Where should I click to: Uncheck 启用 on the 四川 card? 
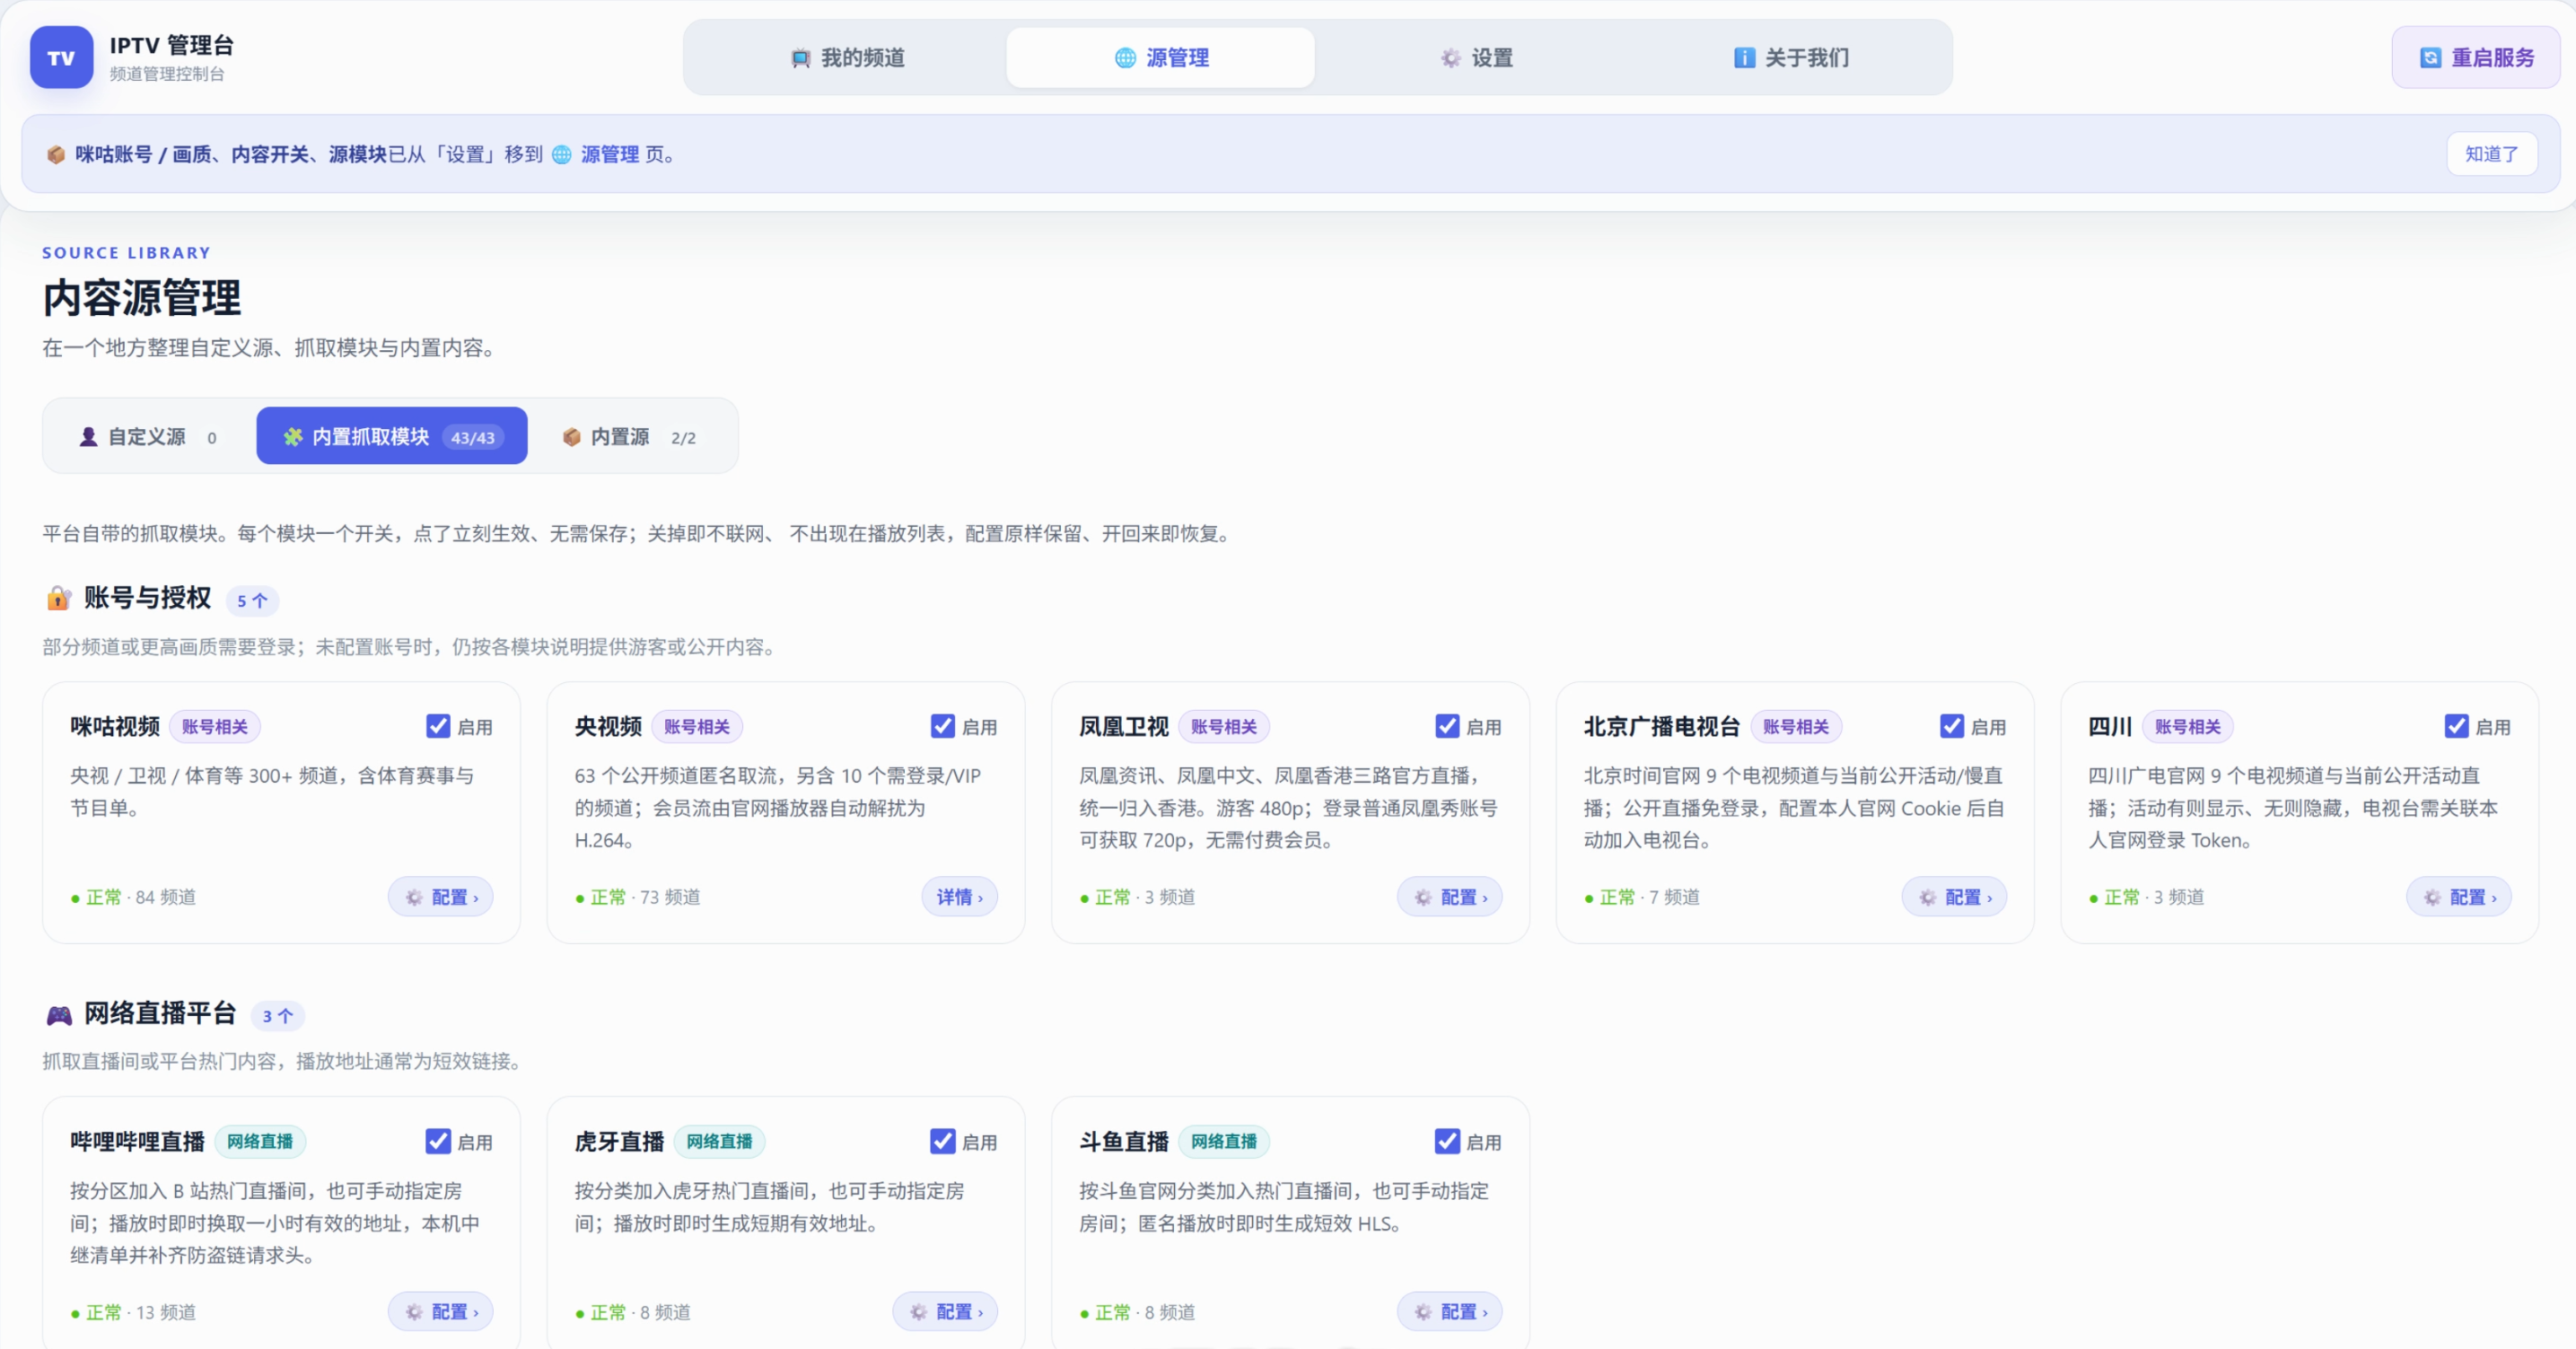point(2457,726)
